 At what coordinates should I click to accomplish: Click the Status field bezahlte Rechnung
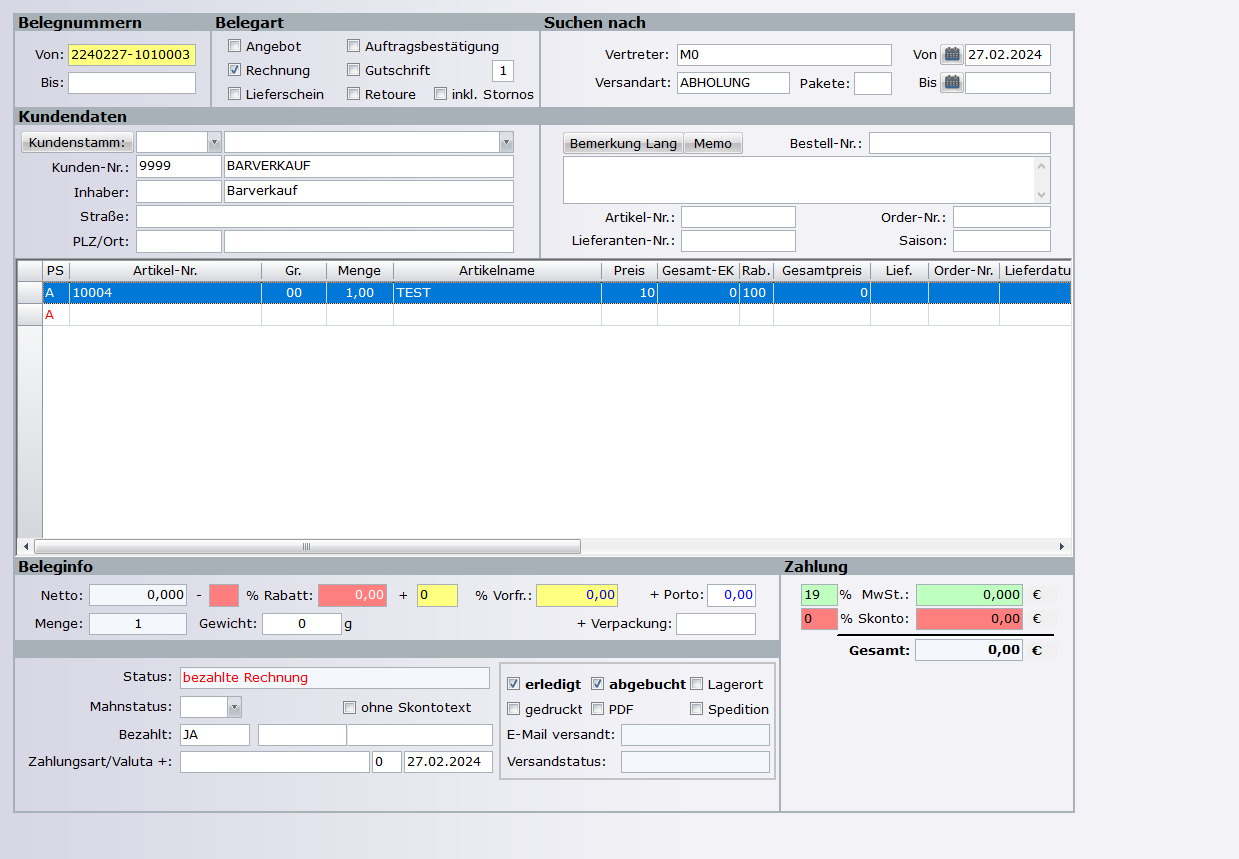pyautogui.click(x=335, y=677)
